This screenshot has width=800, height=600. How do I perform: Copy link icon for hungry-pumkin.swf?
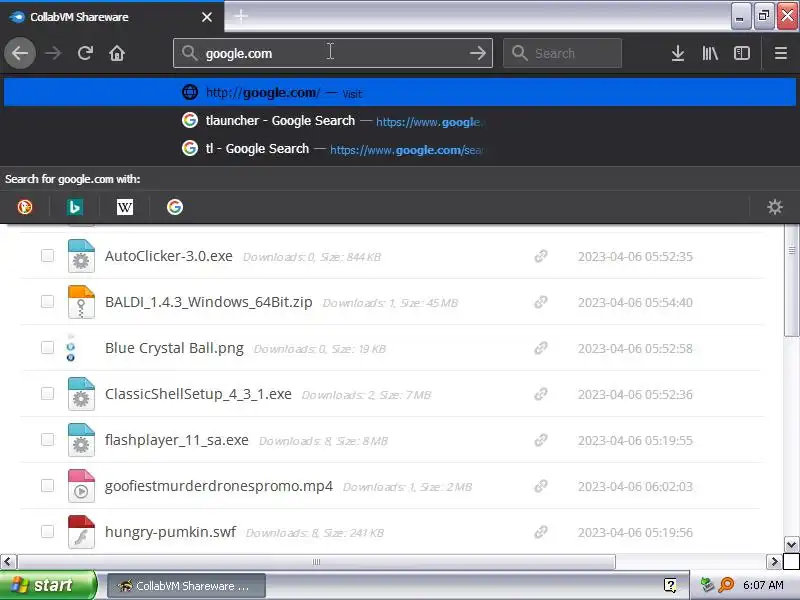[541, 532]
